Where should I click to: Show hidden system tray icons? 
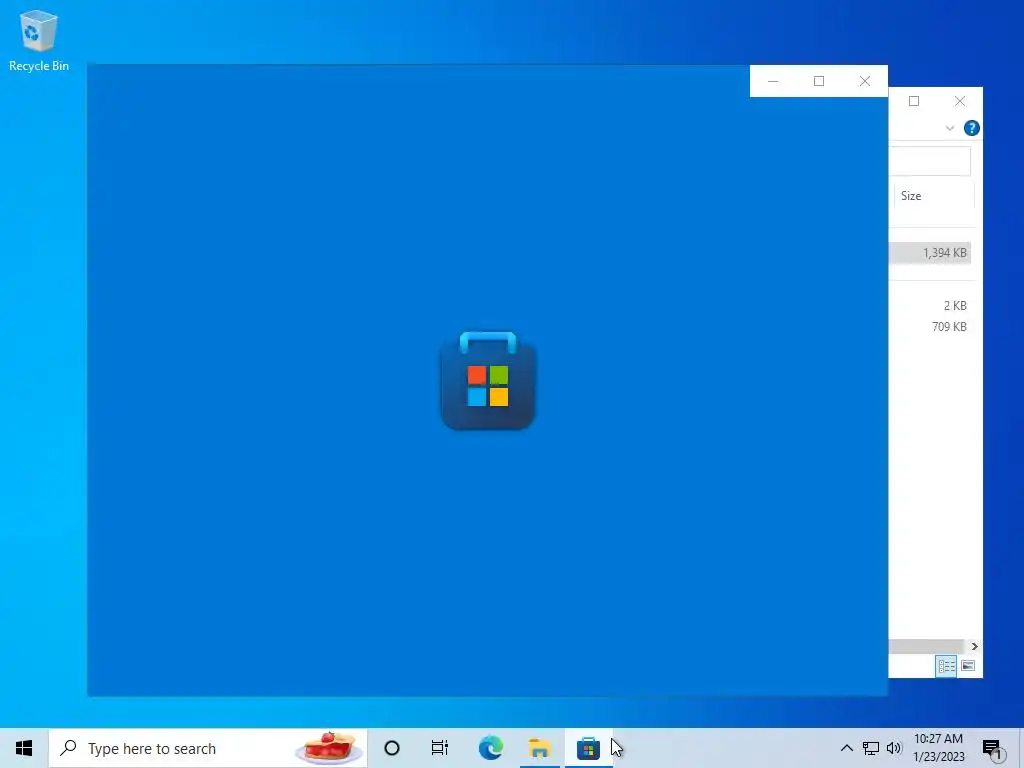pyautogui.click(x=846, y=748)
